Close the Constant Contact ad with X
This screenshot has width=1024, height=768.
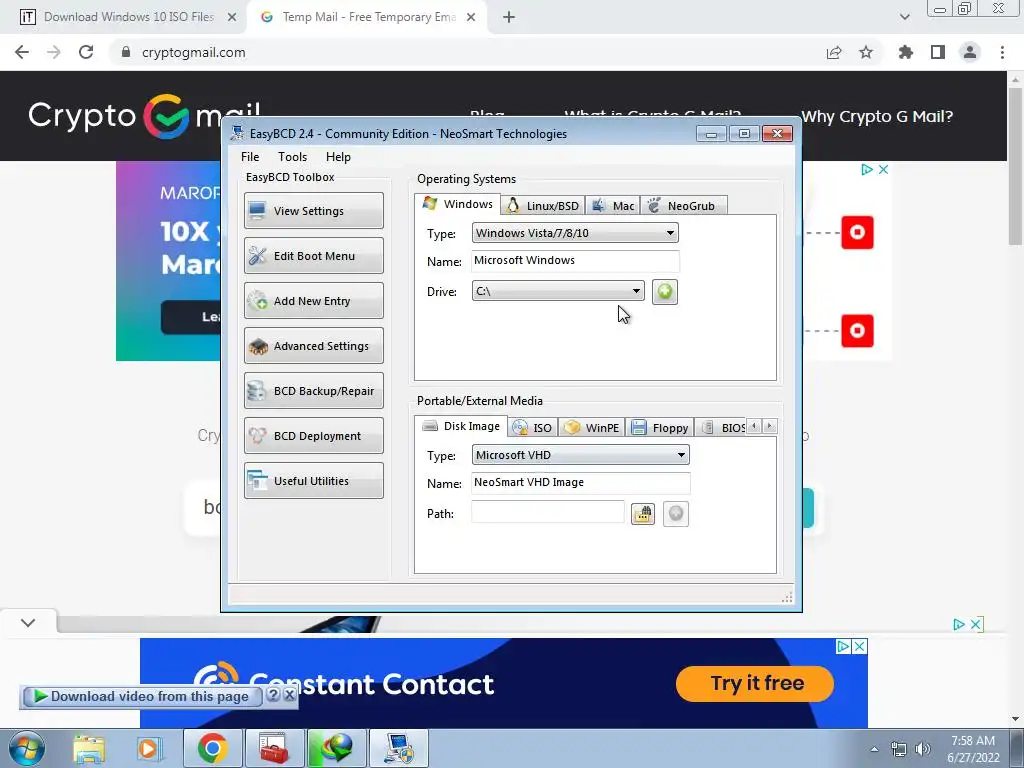point(860,647)
